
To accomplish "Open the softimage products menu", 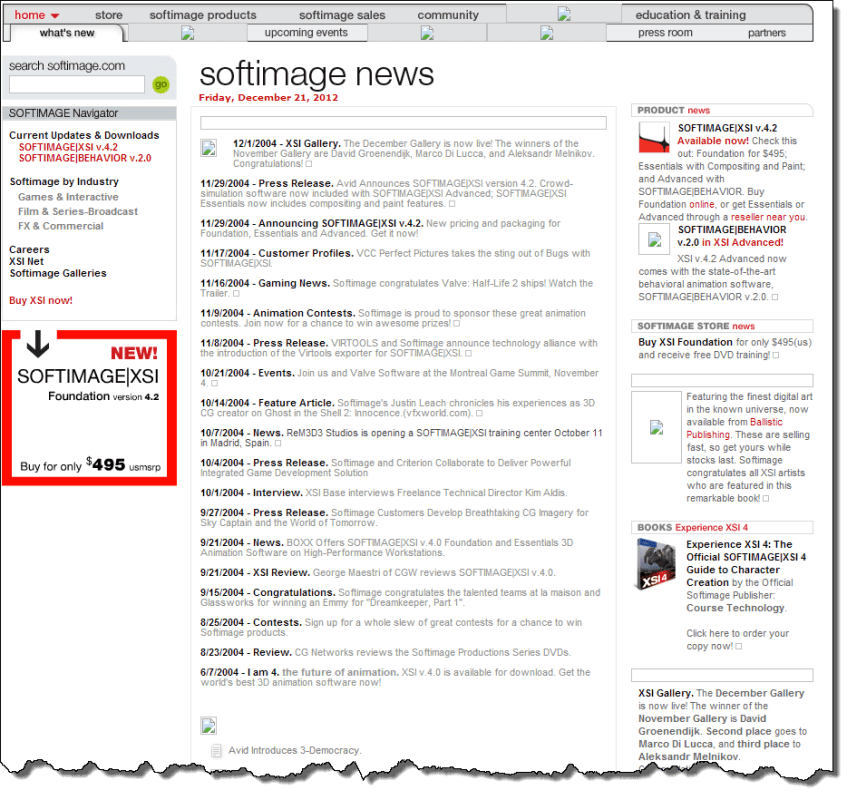I will coord(202,15).
